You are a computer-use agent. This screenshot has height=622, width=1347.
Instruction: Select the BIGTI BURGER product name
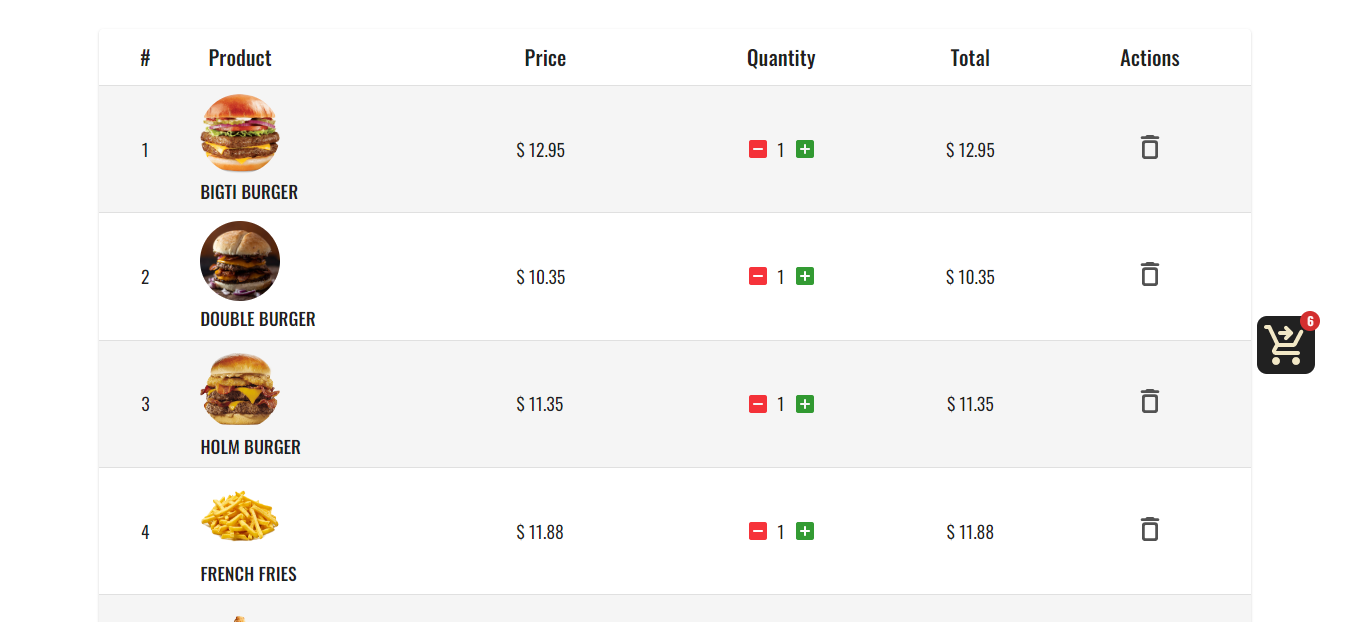point(249,191)
